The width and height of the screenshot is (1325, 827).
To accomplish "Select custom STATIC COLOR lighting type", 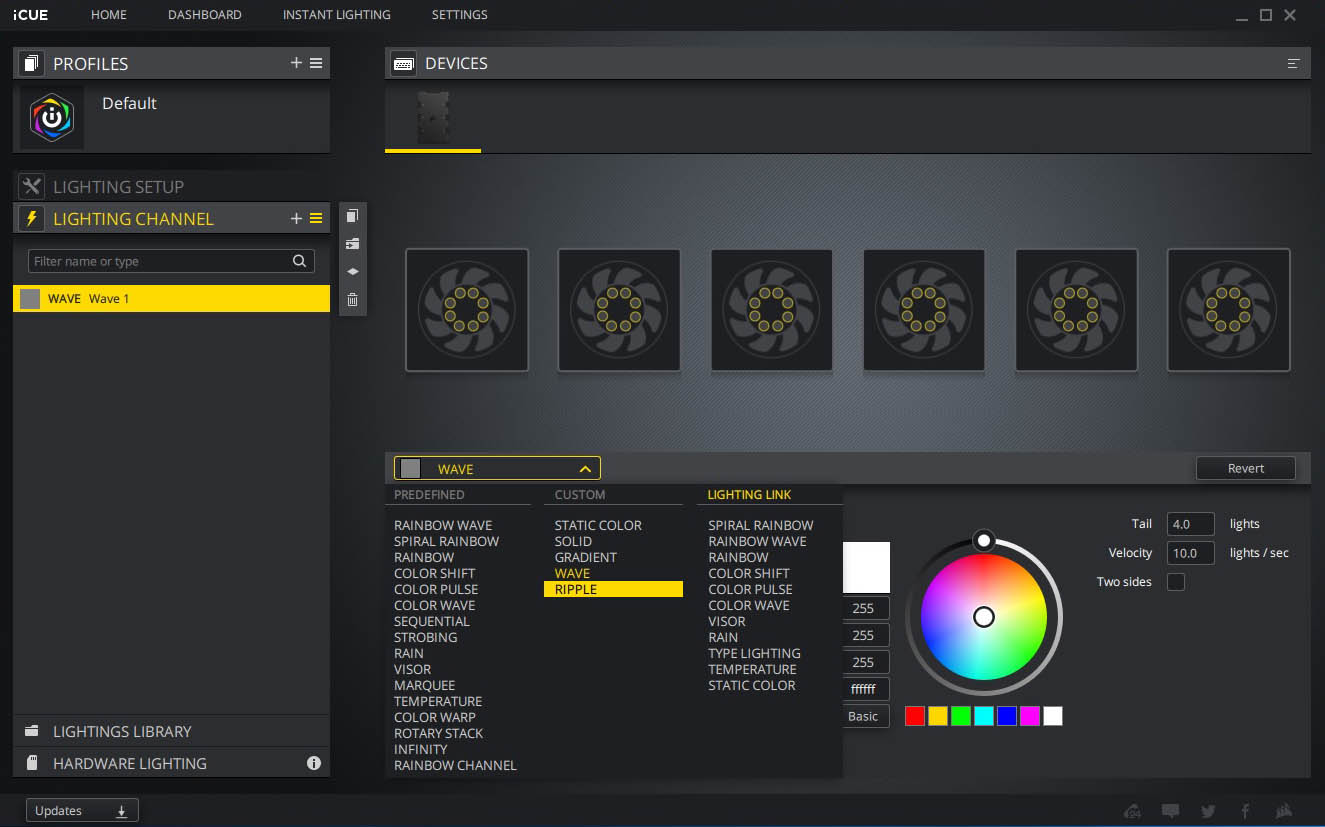I will pos(598,525).
